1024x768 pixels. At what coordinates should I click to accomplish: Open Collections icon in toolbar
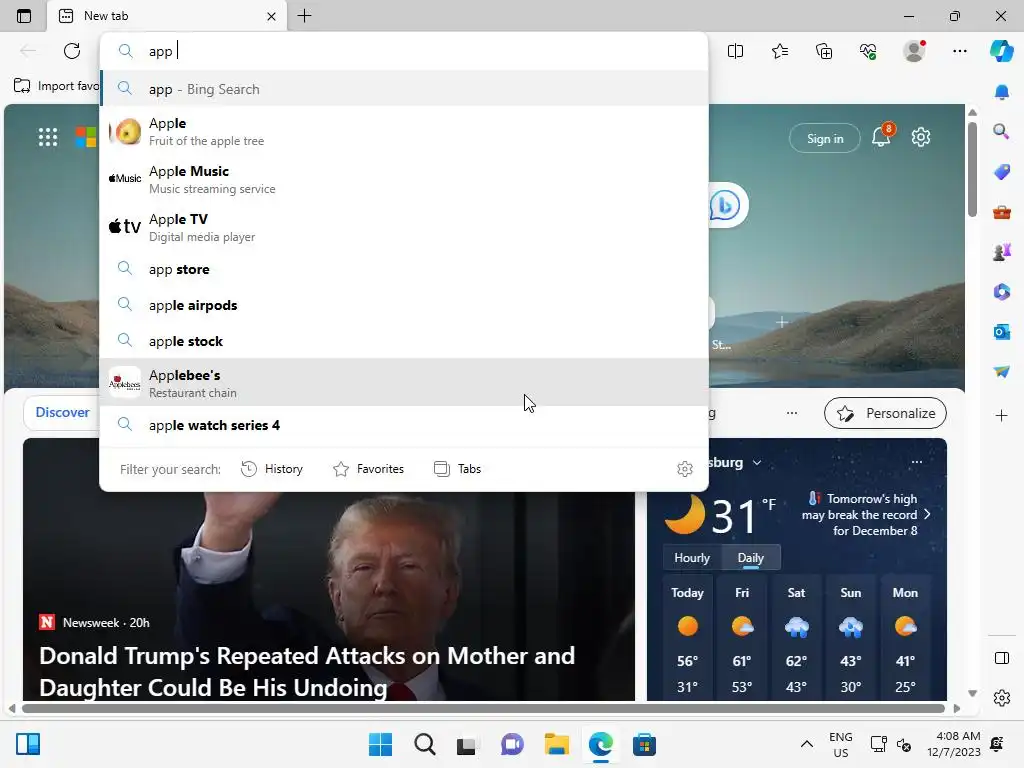(x=824, y=51)
